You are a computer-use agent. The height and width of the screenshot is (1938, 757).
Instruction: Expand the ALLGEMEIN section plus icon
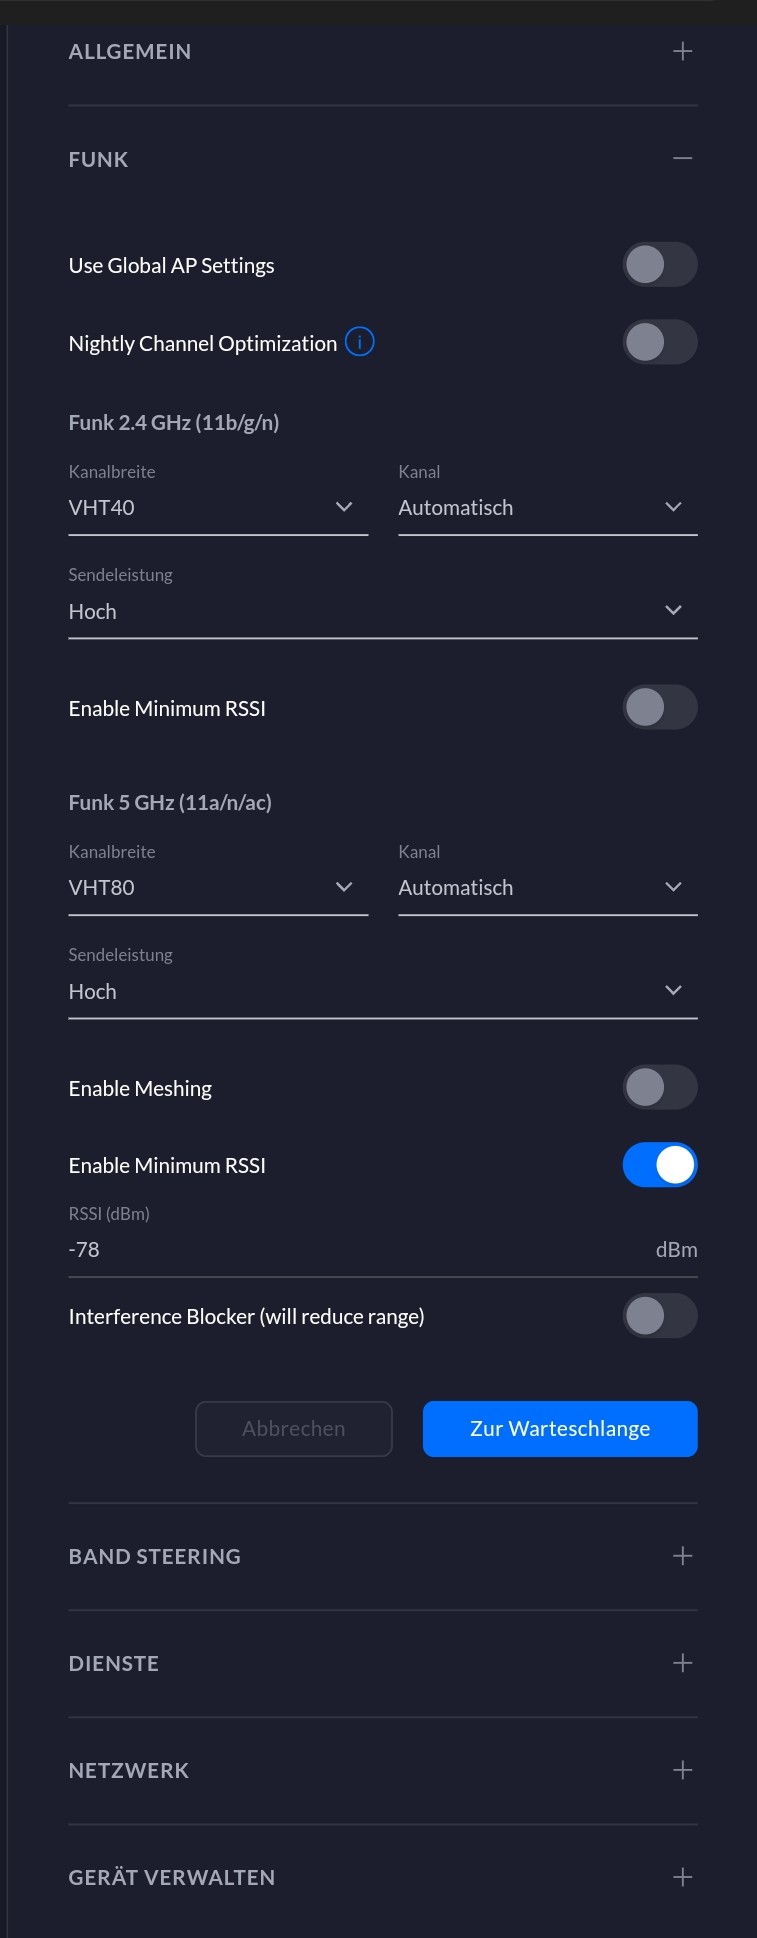[x=682, y=51]
